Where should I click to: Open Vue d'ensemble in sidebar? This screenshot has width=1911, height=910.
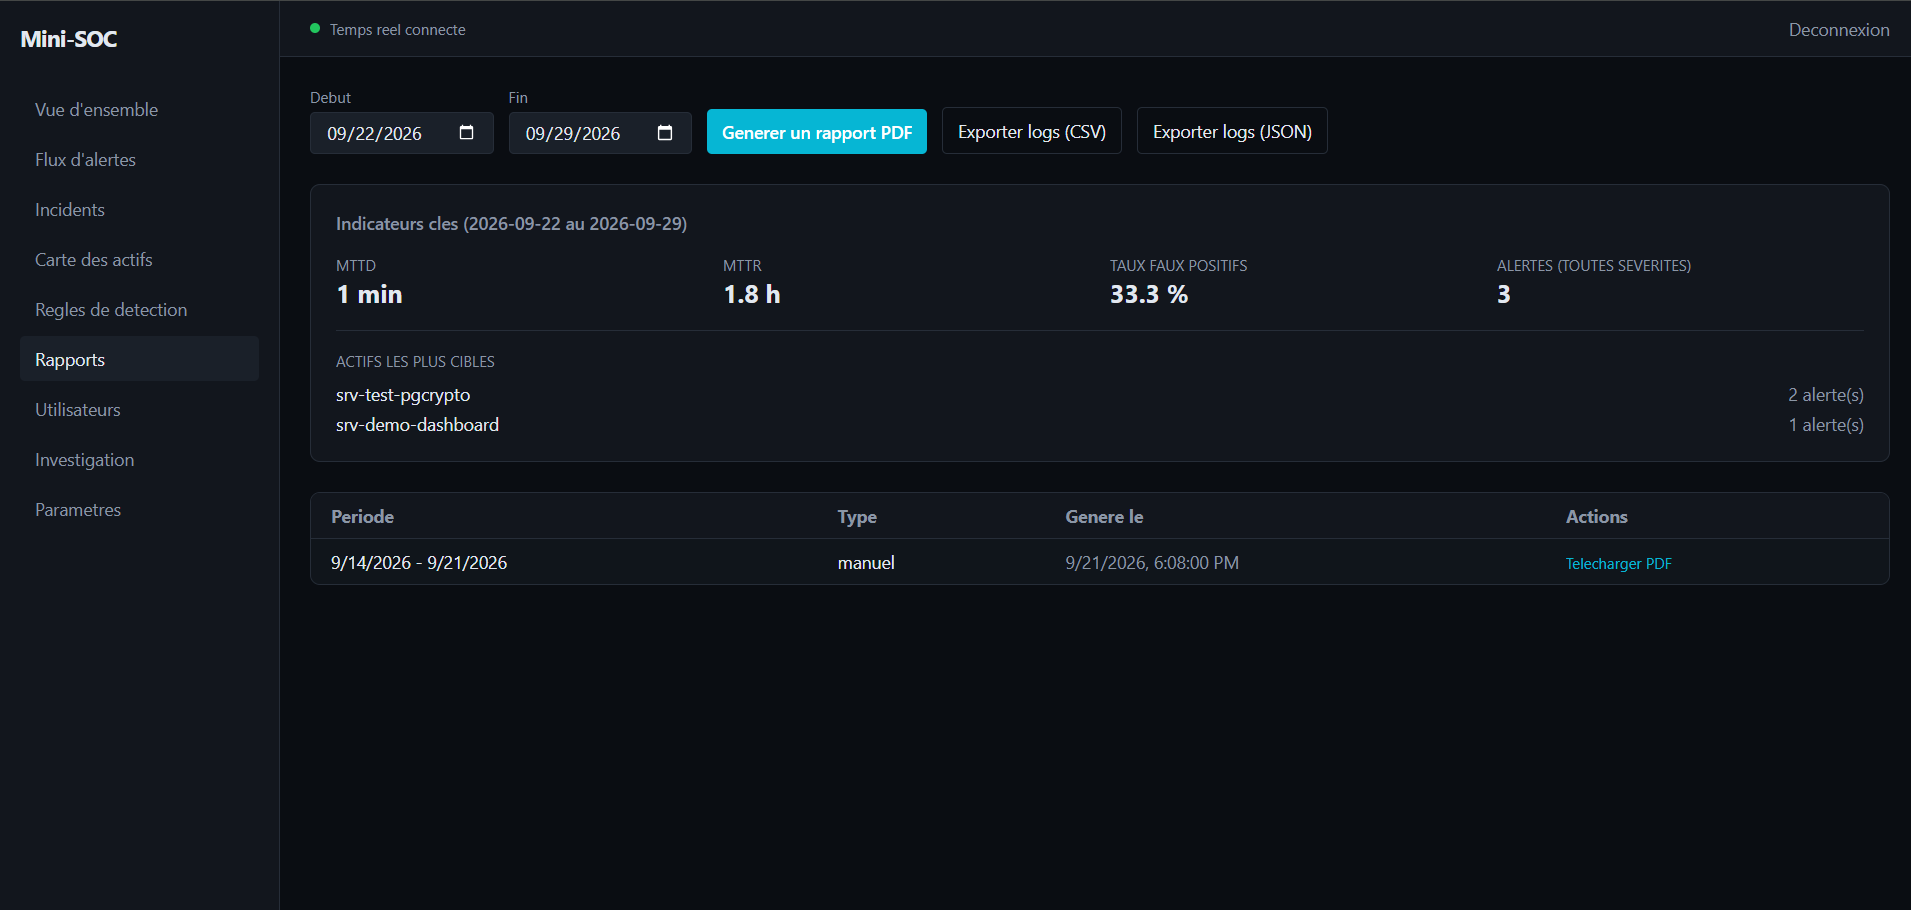139,110
